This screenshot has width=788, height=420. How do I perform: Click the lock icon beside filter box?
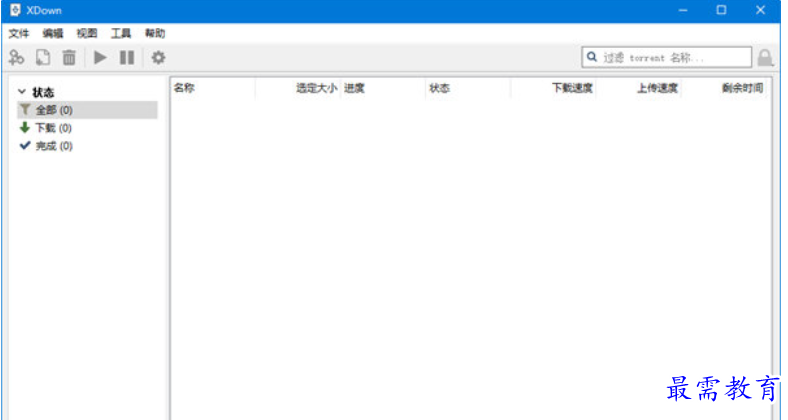tap(765, 58)
